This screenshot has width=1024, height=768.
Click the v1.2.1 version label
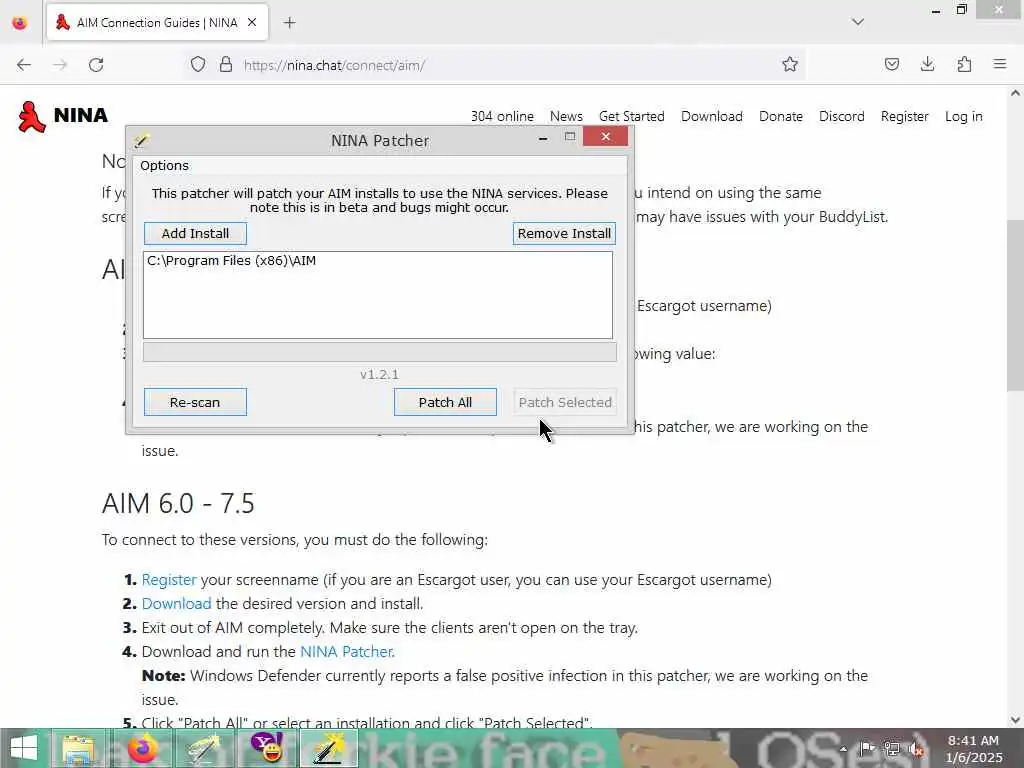pyautogui.click(x=379, y=375)
